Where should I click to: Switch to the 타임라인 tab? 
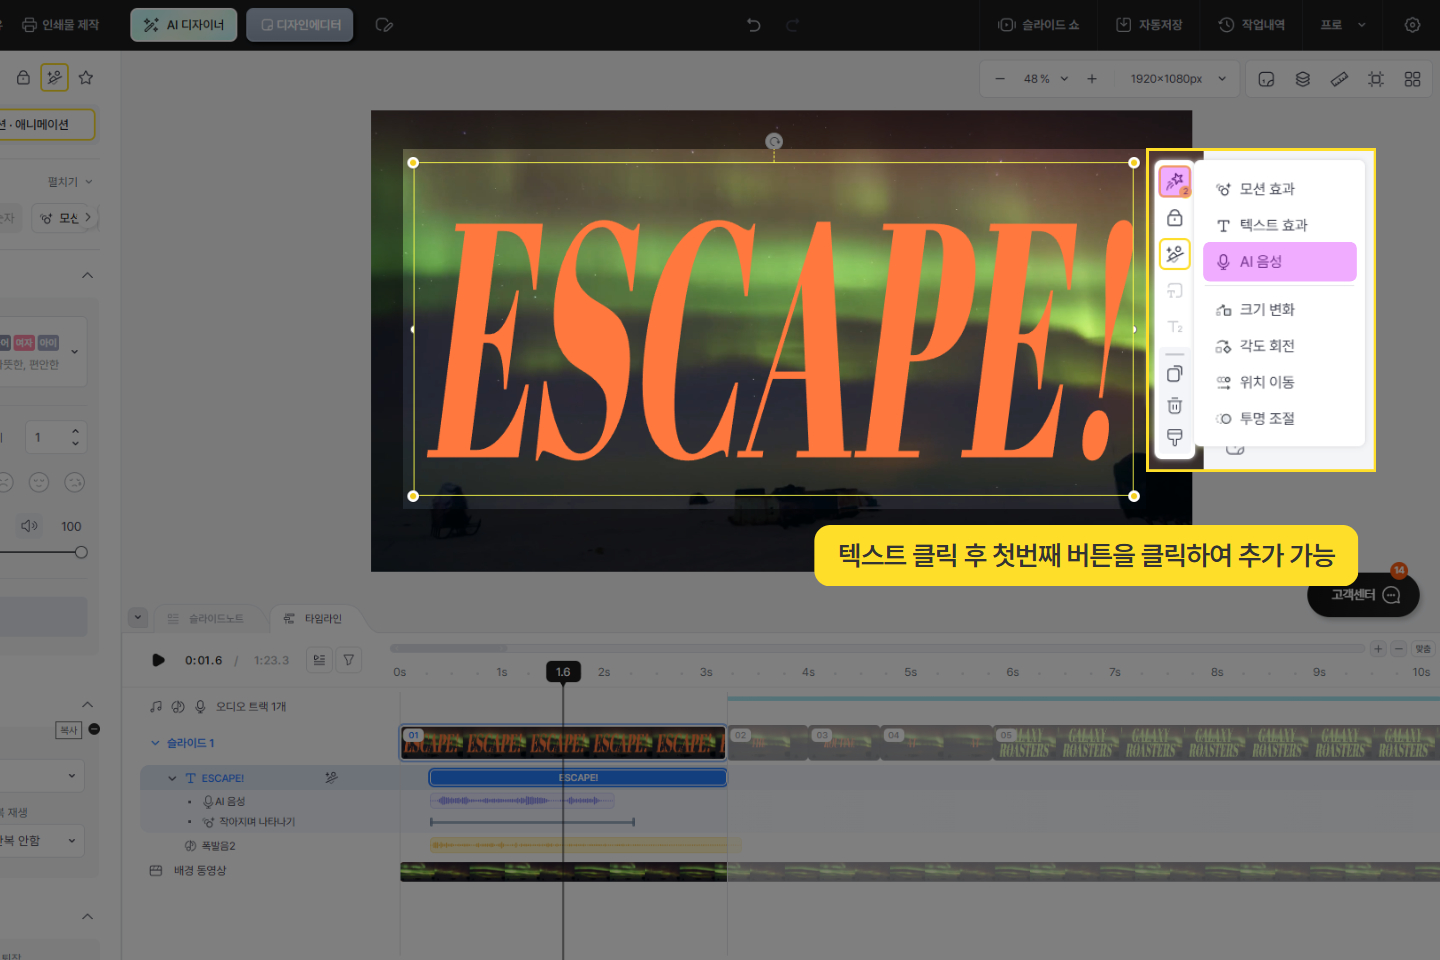click(313, 619)
